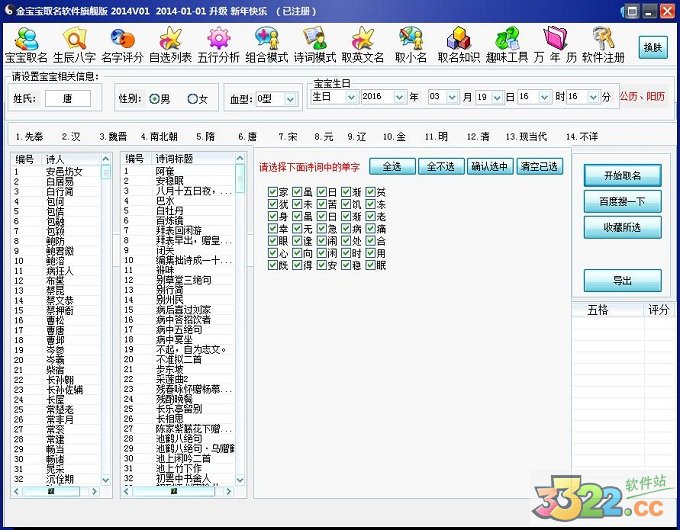Toggle the 幸 character checkbox
The height and width of the screenshot is (530, 680).
(x=273, y=228)
